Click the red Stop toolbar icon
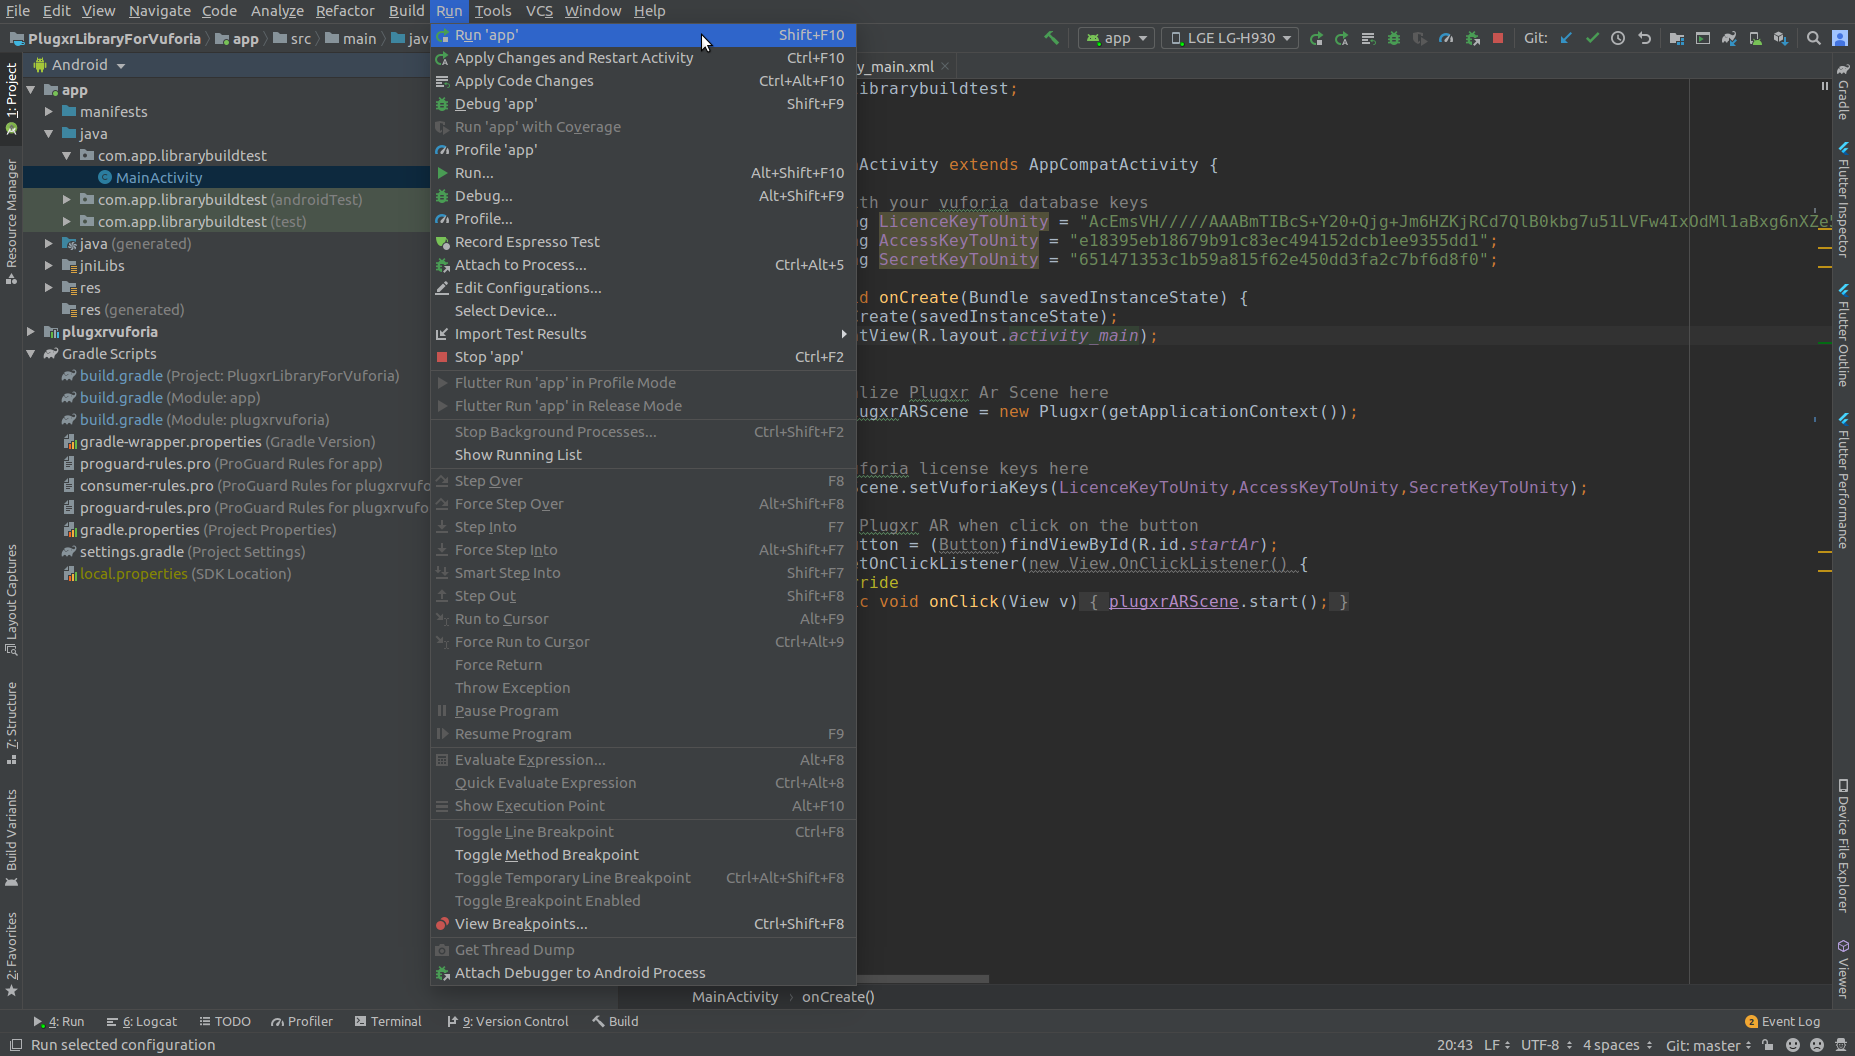This screenshot has width=1855, height=1056. coord(1498,38)
